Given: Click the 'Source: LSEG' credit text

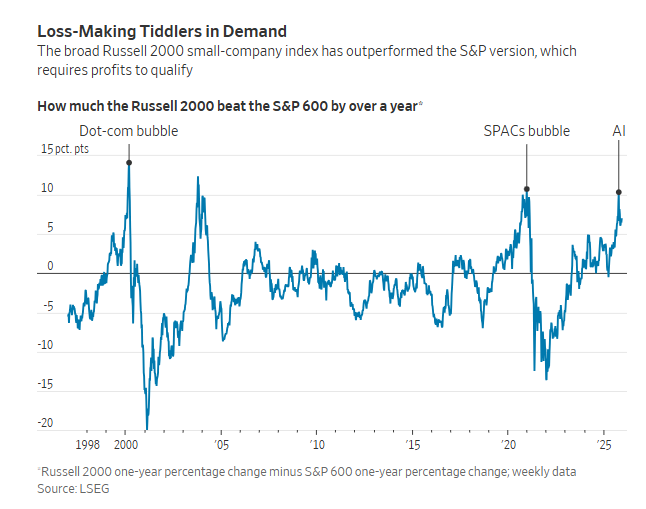Looking at the screenshot, I should pyautogui.click(x=72, y=488).
